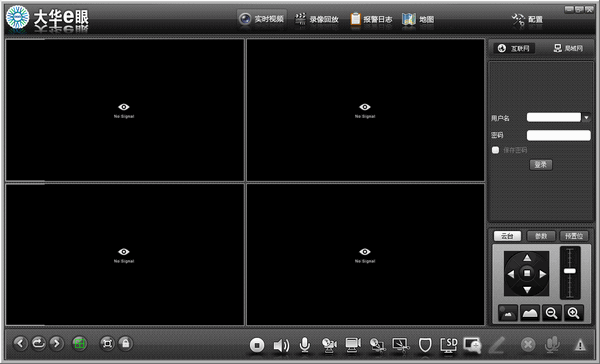This screenshot has height=364, width=600.
Task: Select the 预置位 preset tab
Action: click(x=574, y=236)
